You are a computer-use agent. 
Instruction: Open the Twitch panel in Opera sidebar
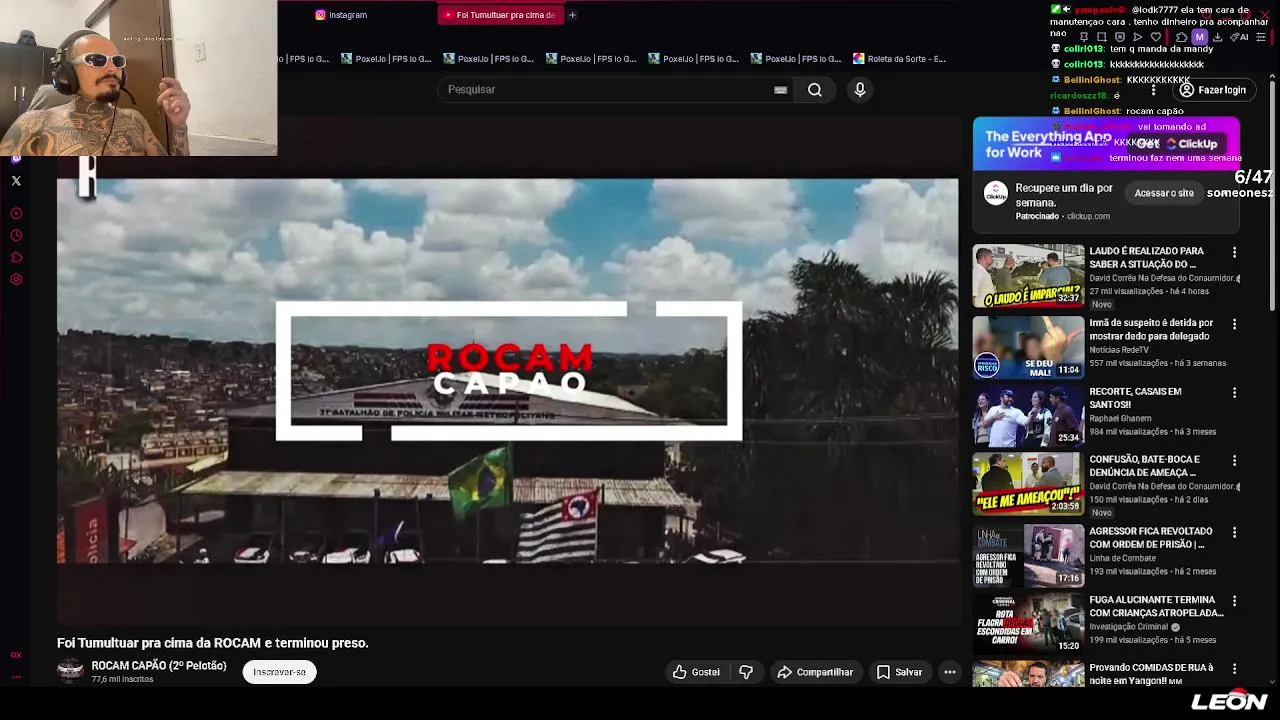pyautogui.click(x=16, y=159)
